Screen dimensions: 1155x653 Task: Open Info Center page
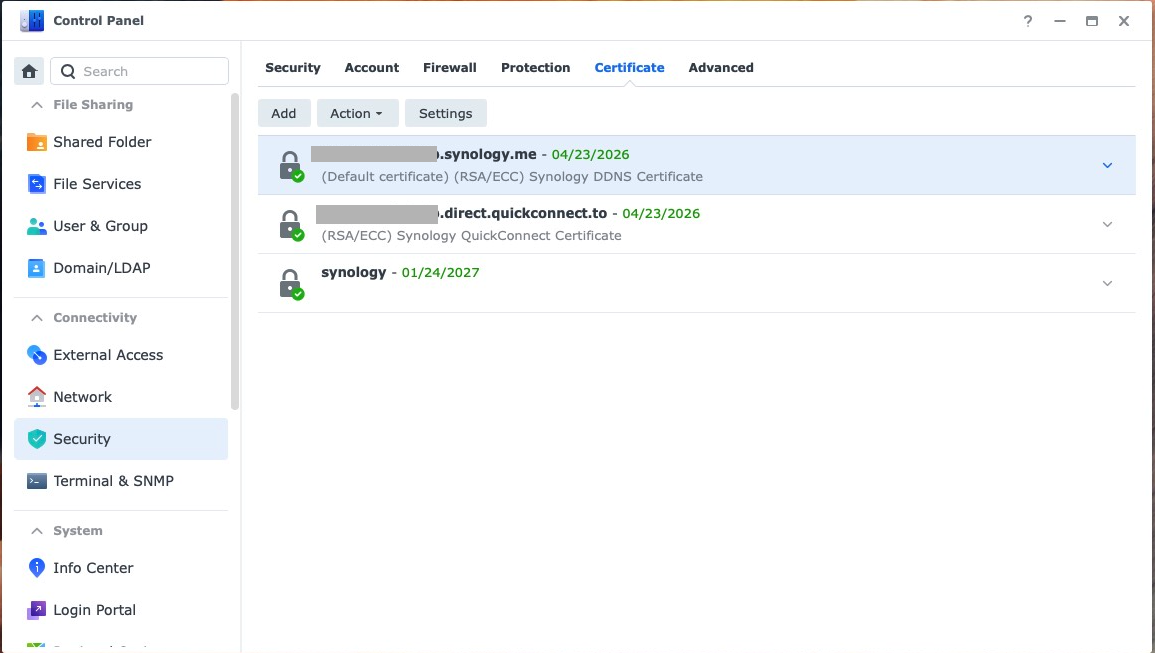click(93, 568)
